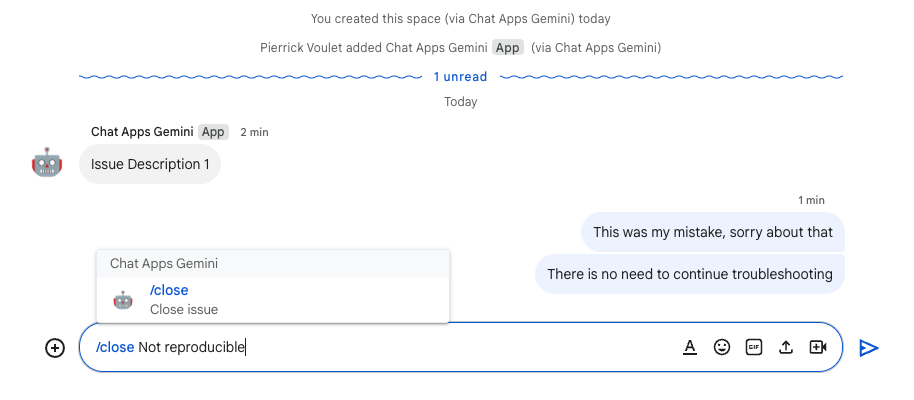Click the App badge next to sender name
This screenshot has height=400, width=914.
point(213,132)
